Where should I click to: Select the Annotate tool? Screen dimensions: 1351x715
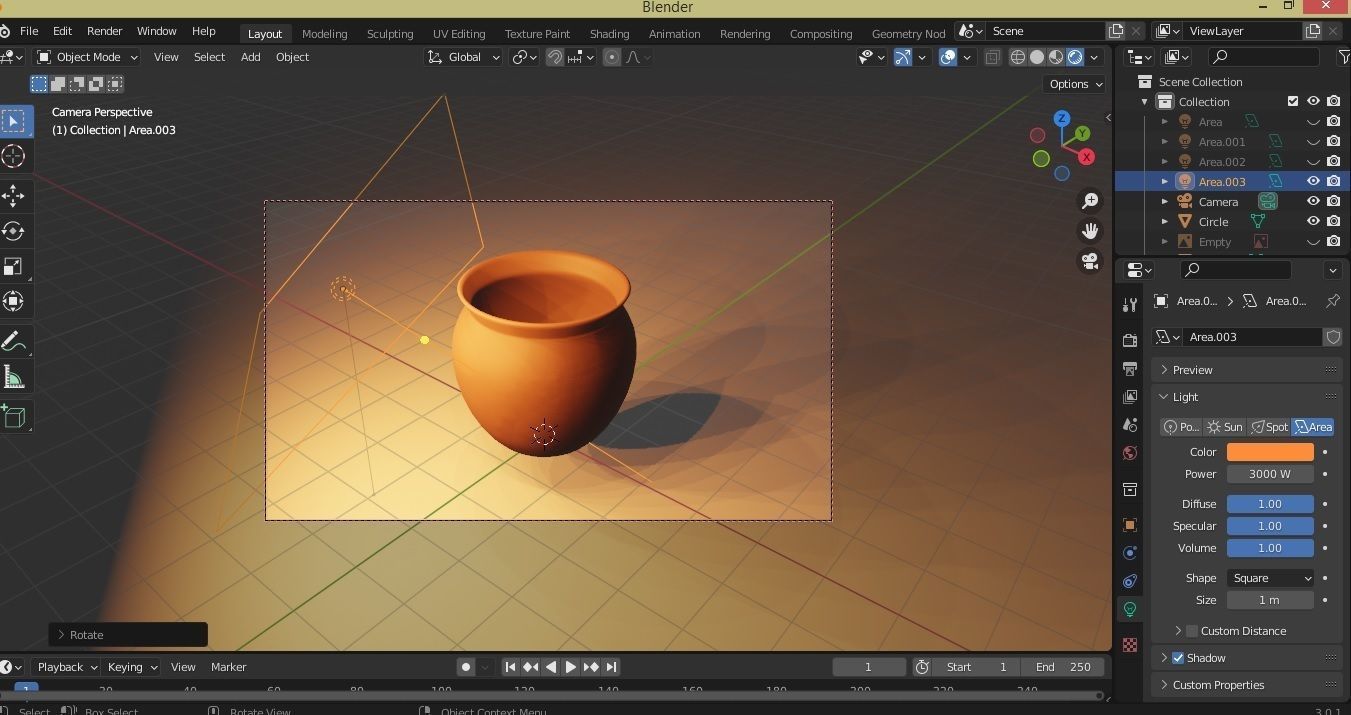pos(14,341)
